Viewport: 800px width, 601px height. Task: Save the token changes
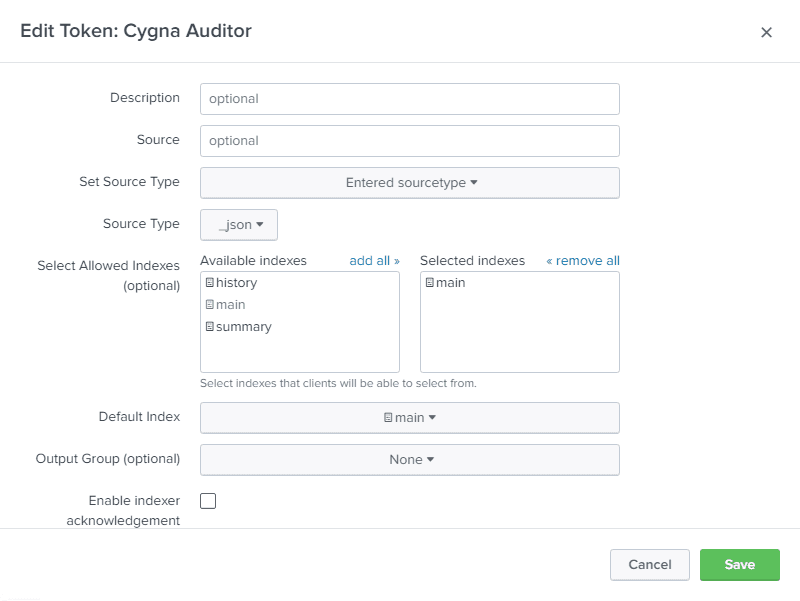coord(739,564)
